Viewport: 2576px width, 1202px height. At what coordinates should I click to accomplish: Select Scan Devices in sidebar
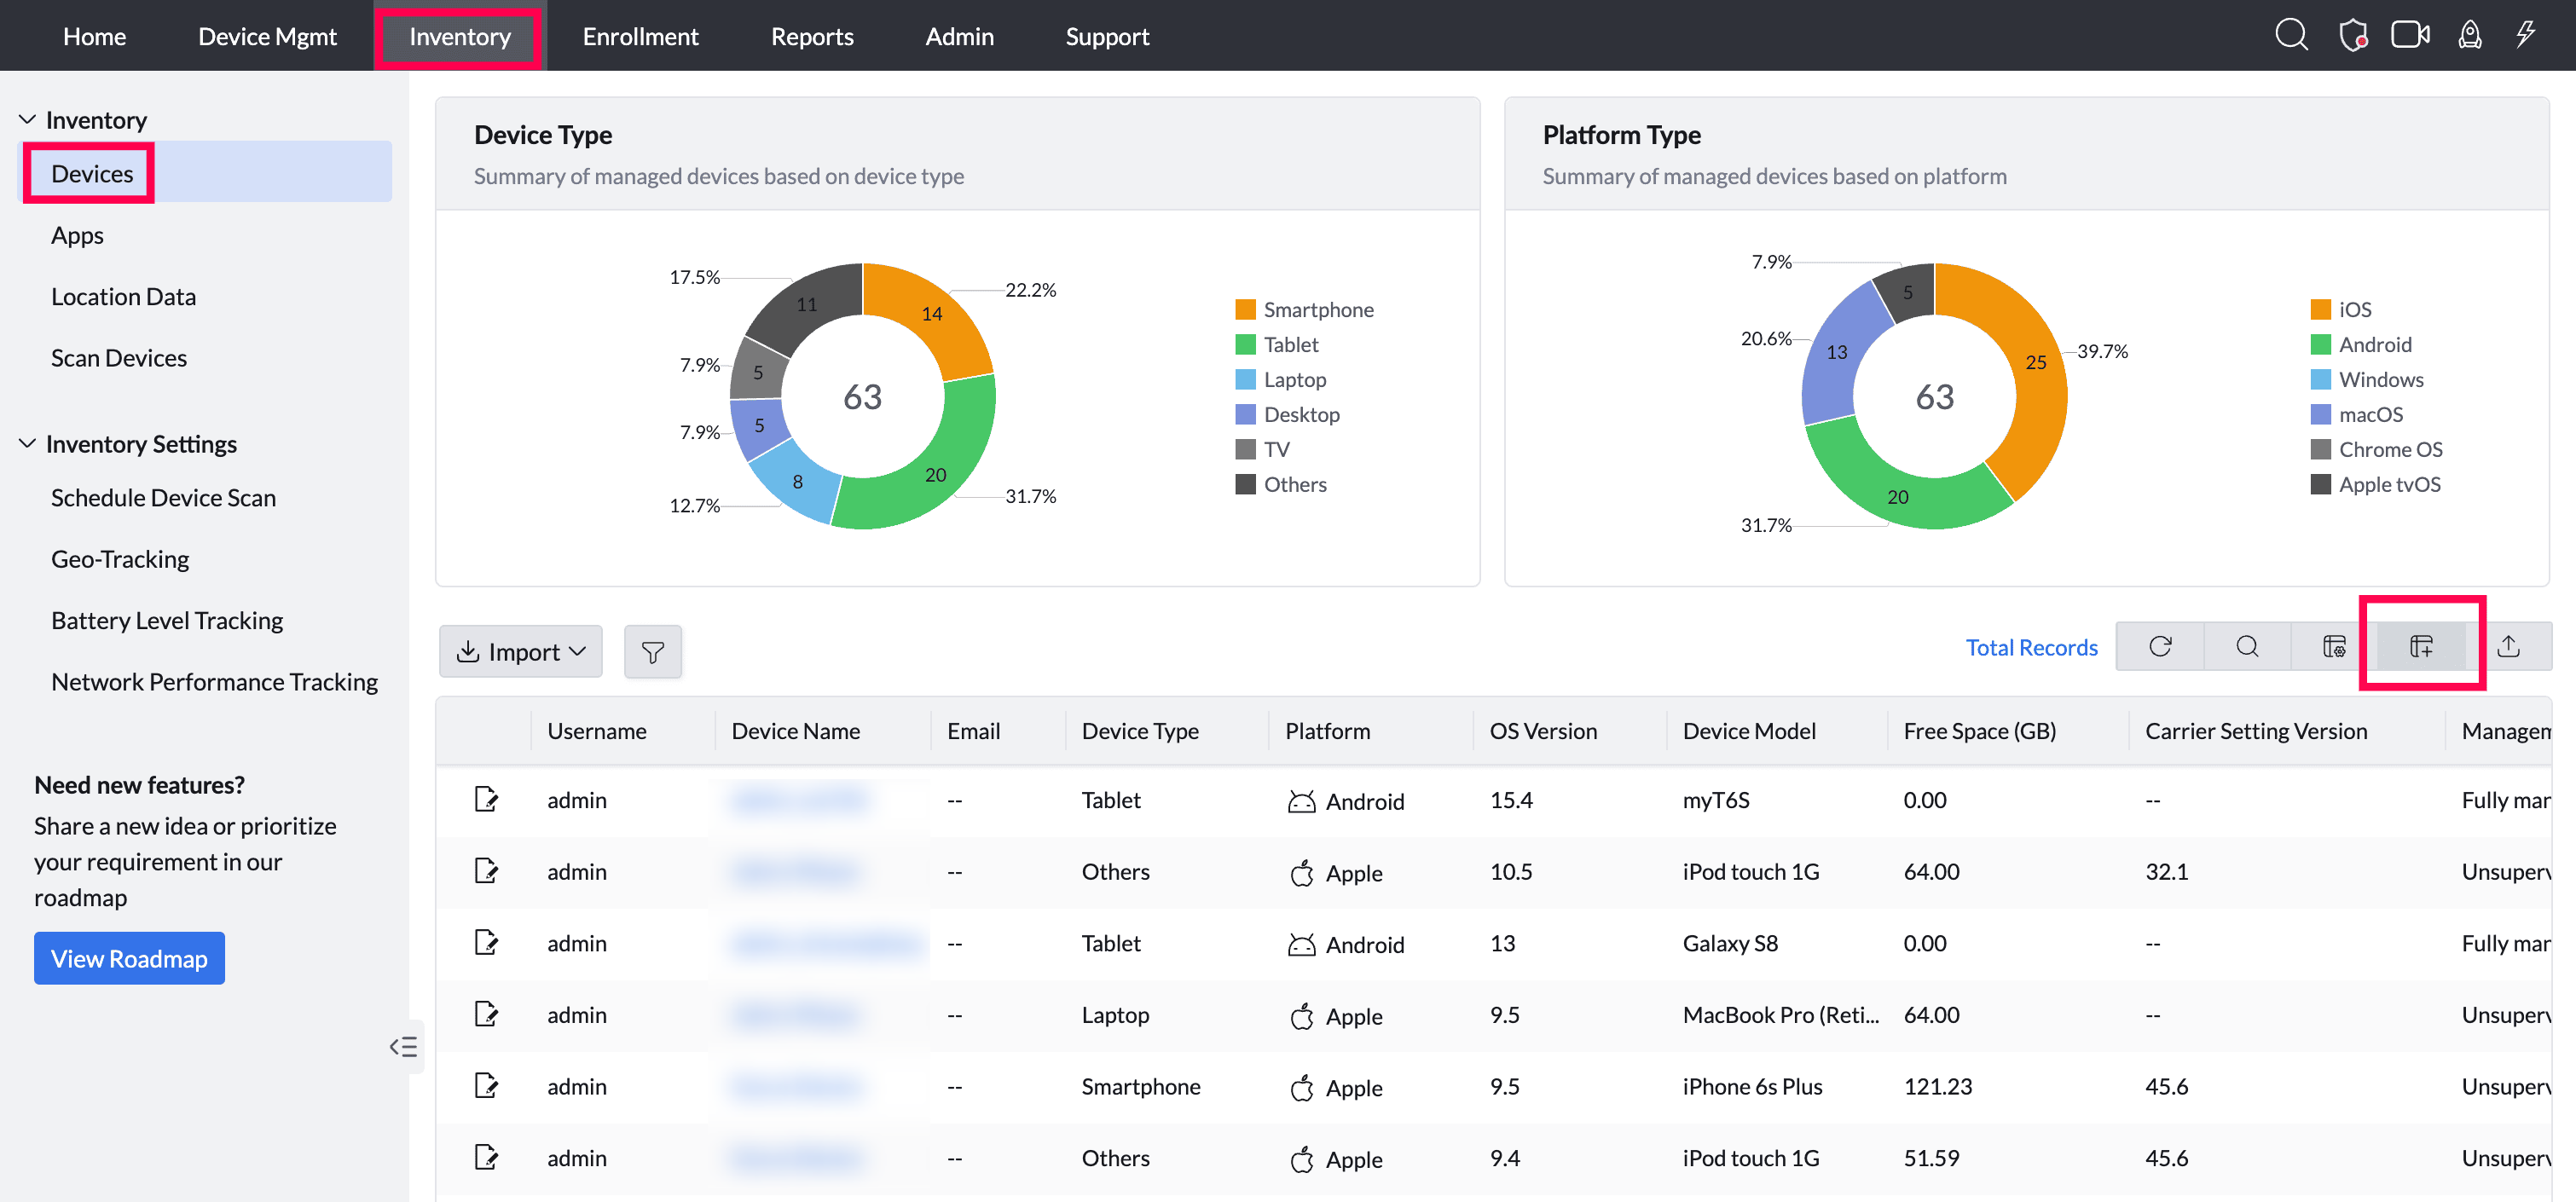click(x=119, y=358)
